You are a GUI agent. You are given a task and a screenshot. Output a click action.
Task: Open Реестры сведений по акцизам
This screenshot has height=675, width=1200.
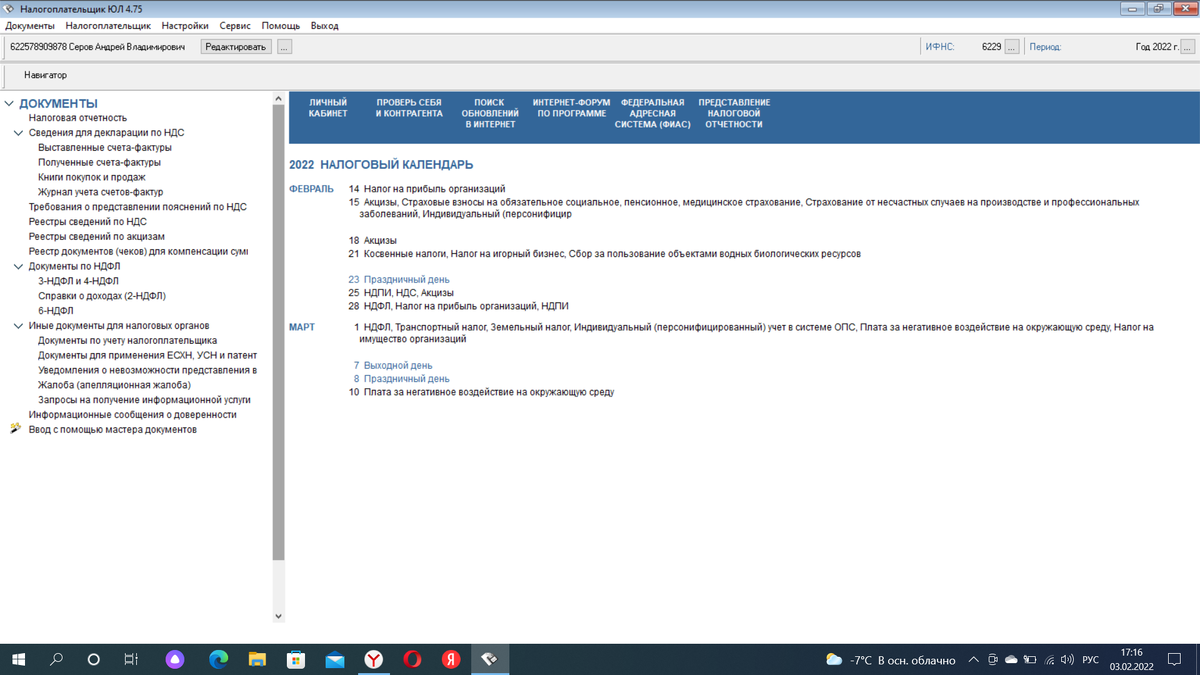pos(97,237)
